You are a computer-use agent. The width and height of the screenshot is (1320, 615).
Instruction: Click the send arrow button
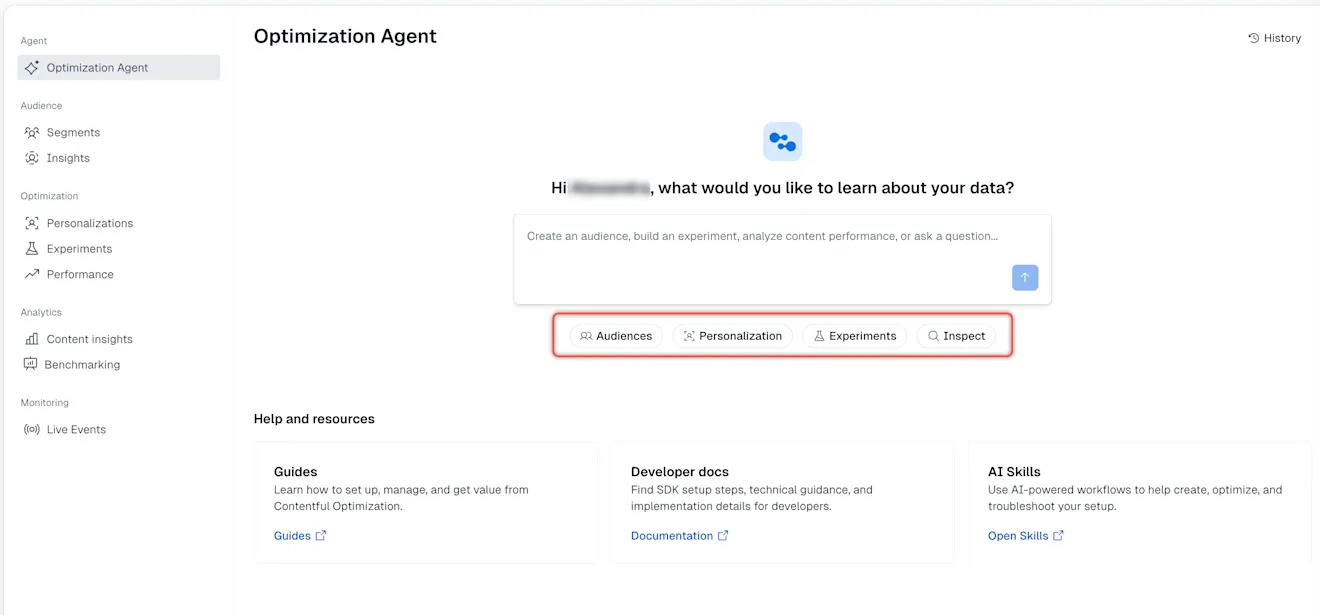(1025, 277)
